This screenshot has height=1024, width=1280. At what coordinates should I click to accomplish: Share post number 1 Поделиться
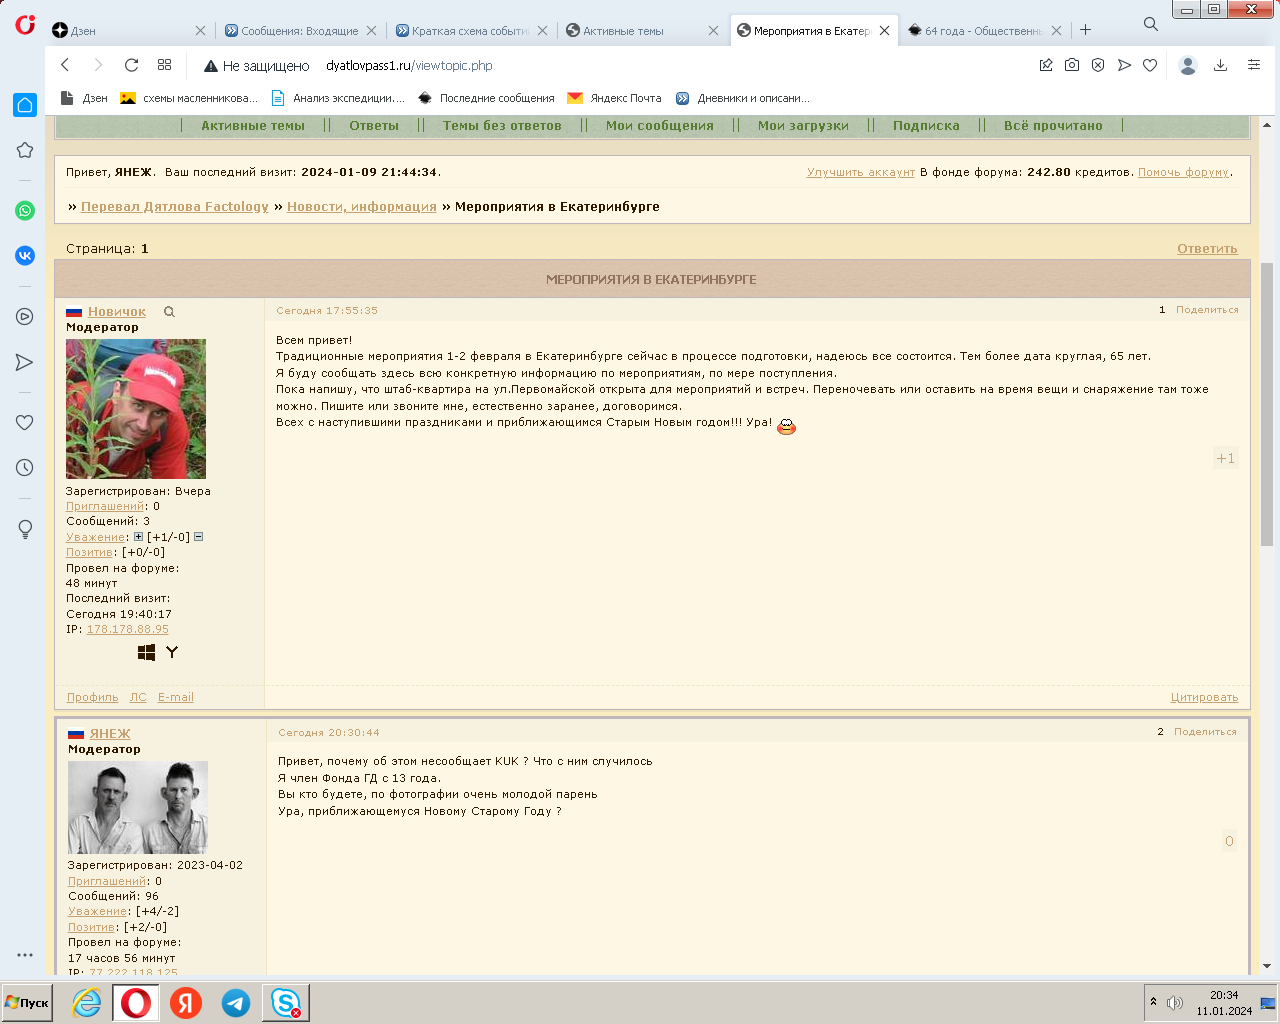[1207, 310]
